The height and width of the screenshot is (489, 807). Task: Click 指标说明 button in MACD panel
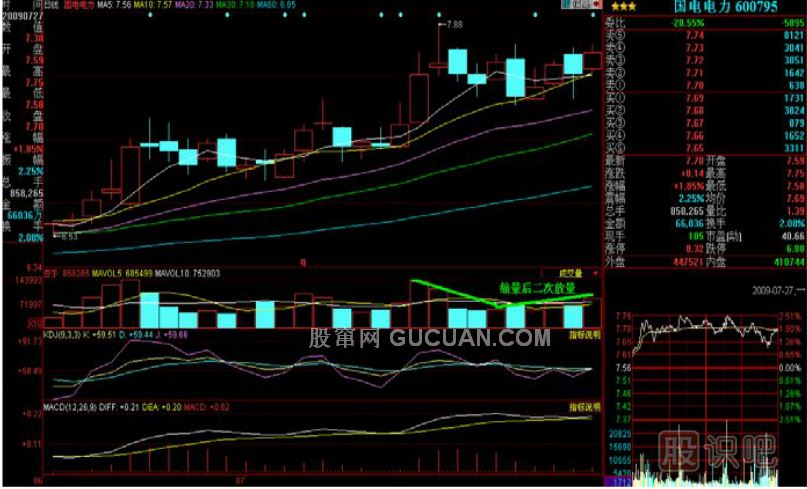coord(584,409)
